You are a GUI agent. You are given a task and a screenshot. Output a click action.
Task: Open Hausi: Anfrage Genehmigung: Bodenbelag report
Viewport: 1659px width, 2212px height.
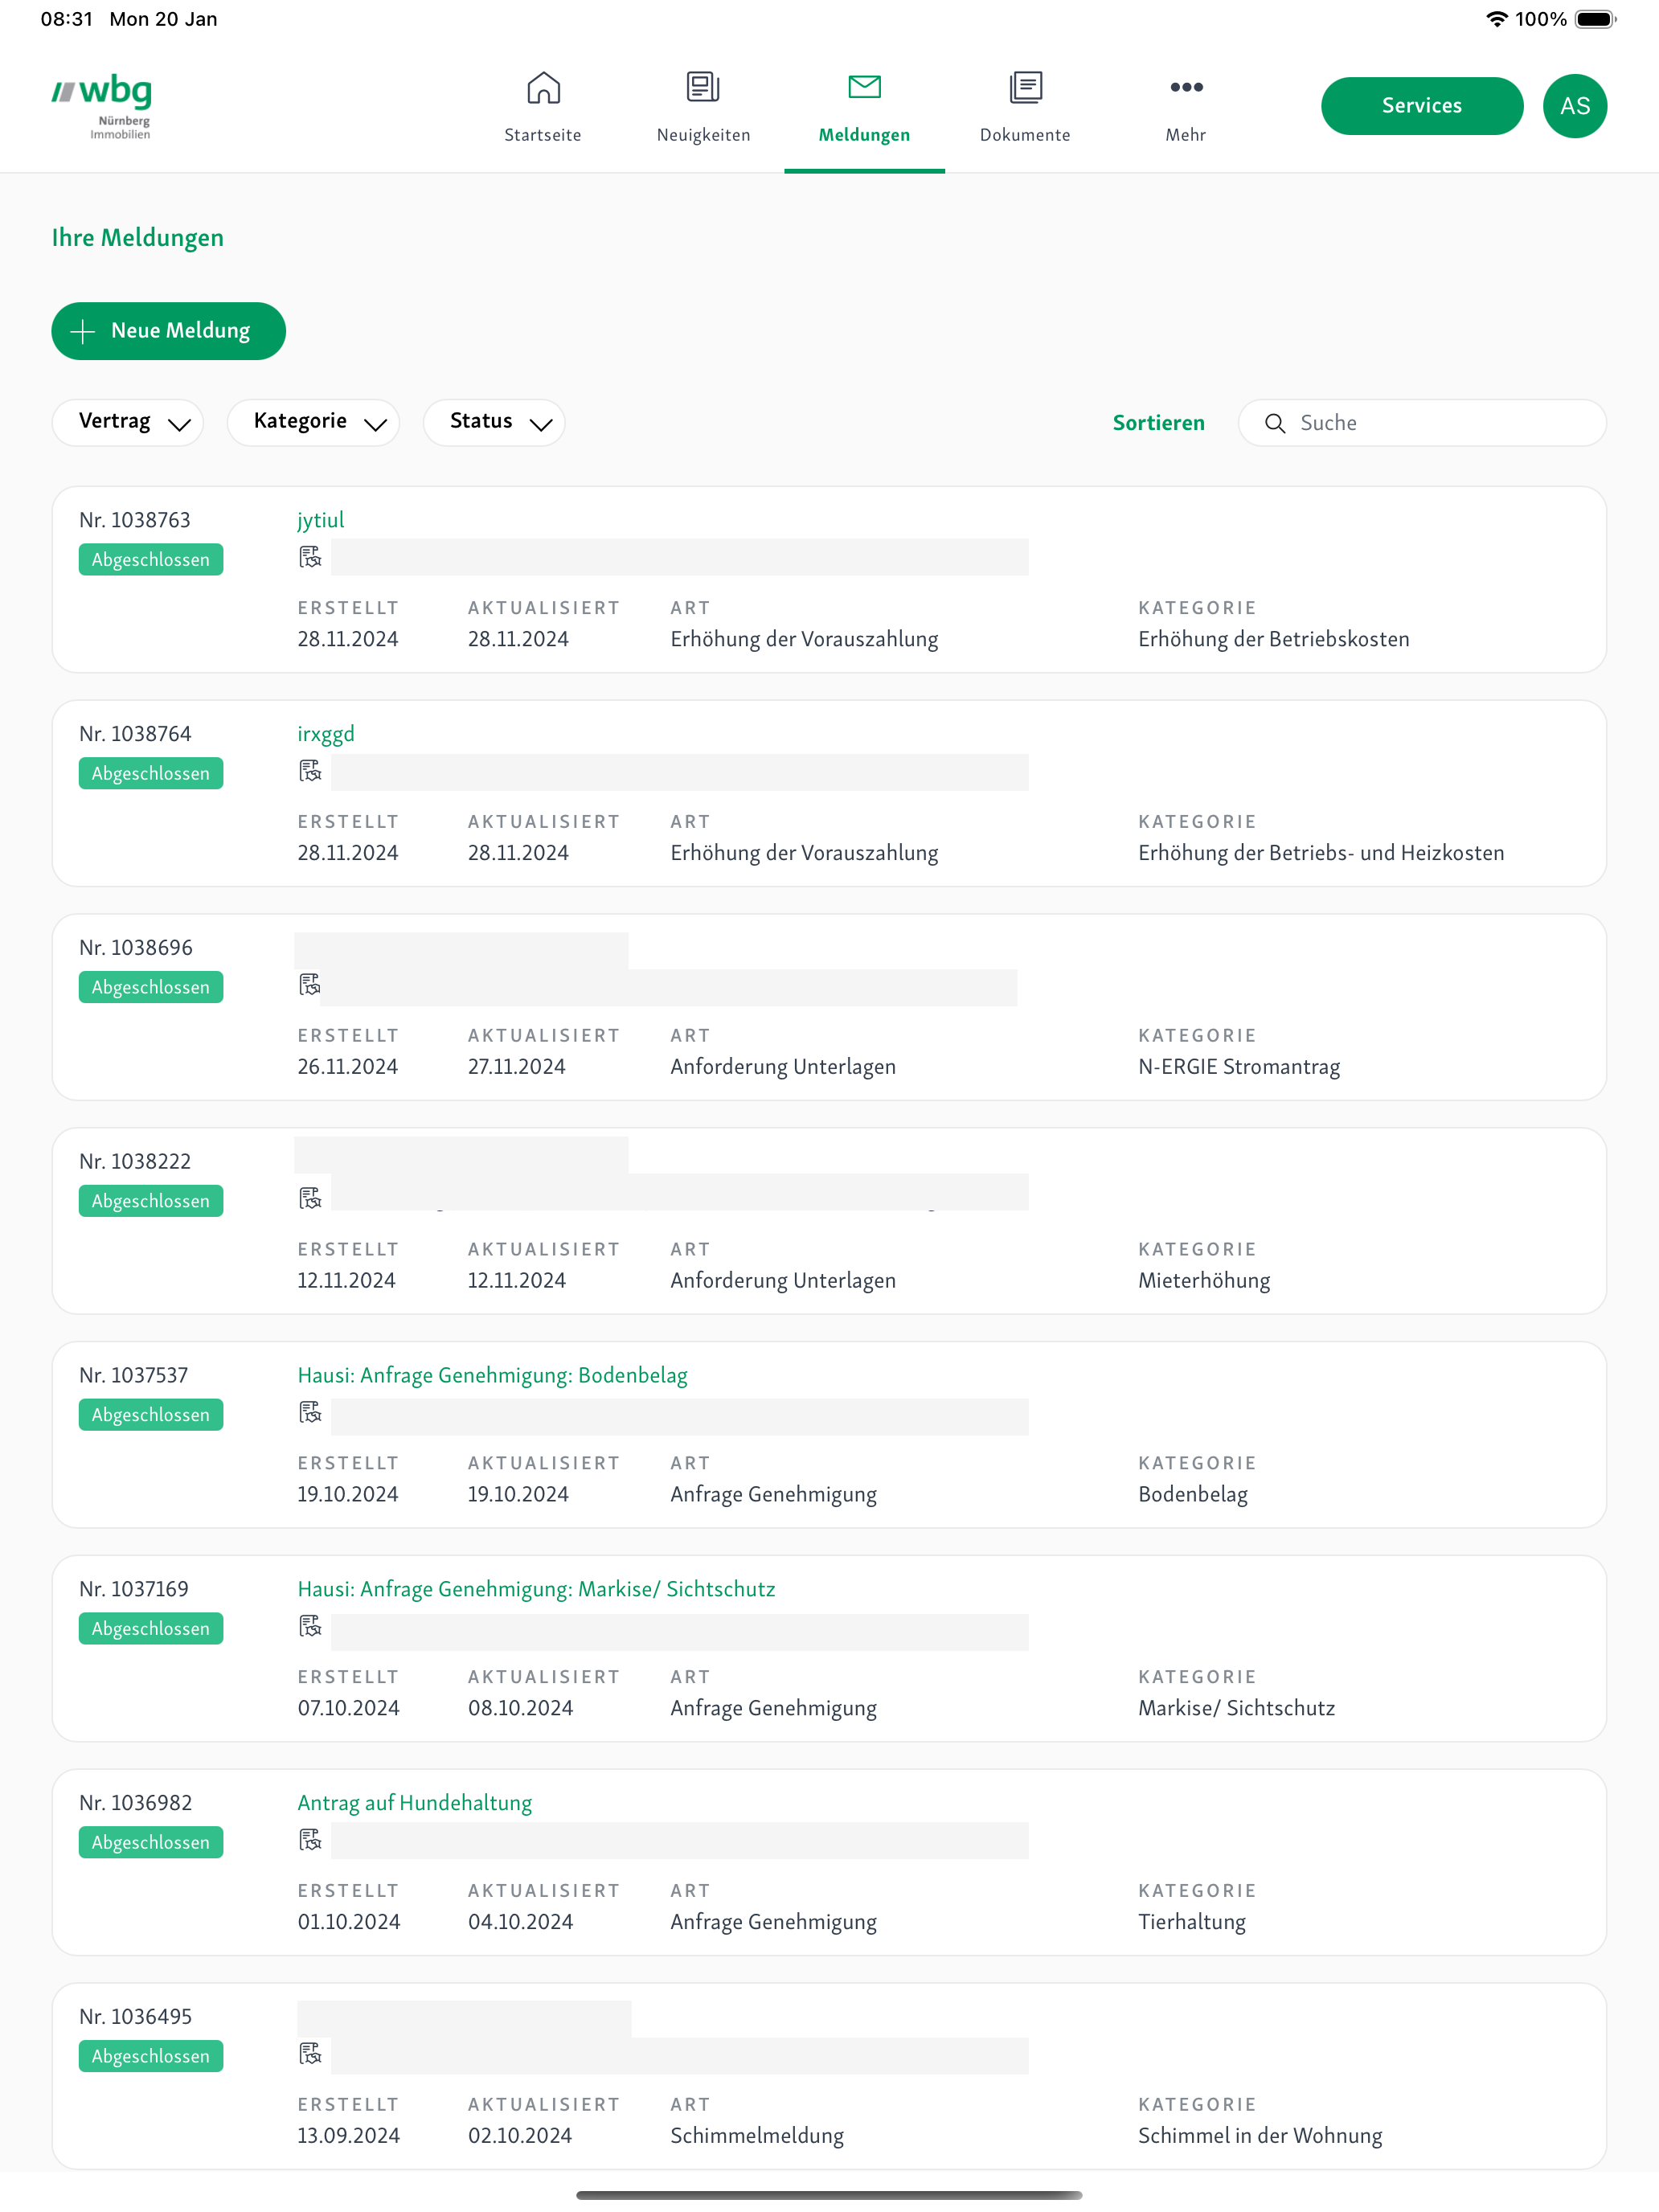[492, 1375]
